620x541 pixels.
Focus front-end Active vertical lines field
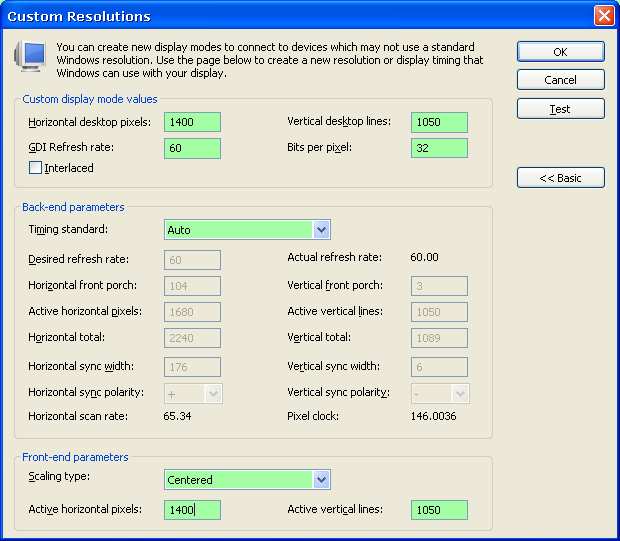(x=439, y=510)
